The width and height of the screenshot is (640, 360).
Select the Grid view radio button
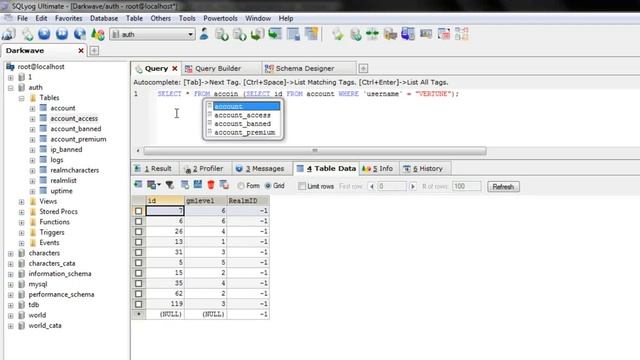pyautogui.click(x=268, y=186)
